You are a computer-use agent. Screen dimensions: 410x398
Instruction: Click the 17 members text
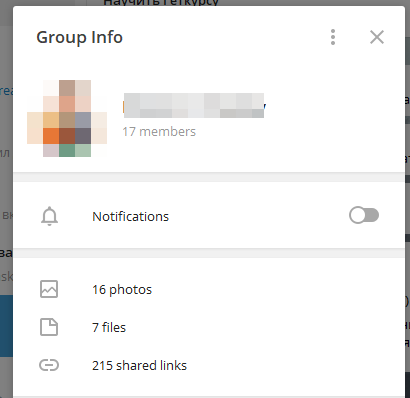159,132
